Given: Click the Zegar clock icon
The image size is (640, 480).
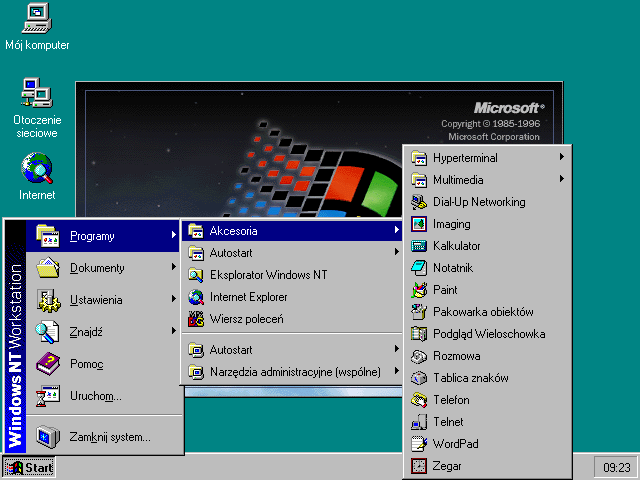Looking at the screenshot, I should click(x=420, y=466).
